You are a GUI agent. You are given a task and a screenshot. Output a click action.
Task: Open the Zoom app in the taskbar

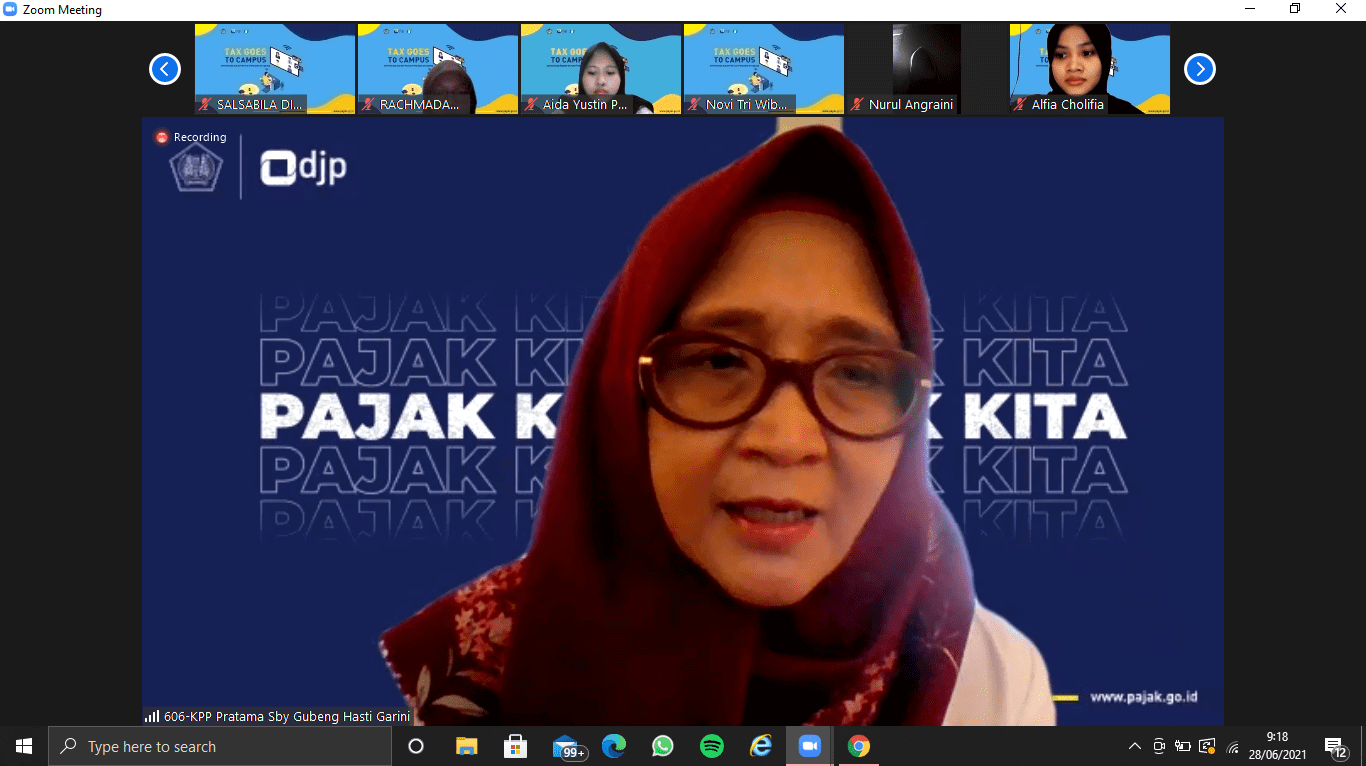click(x=809, y=746)
